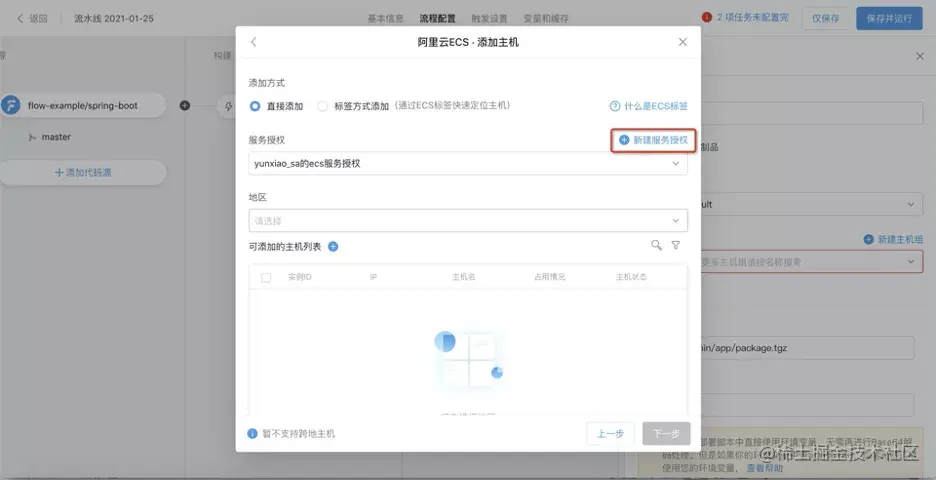Open the 地区 请选择 dropdown
Screen dimensions: 936x480
click(468, 221)
